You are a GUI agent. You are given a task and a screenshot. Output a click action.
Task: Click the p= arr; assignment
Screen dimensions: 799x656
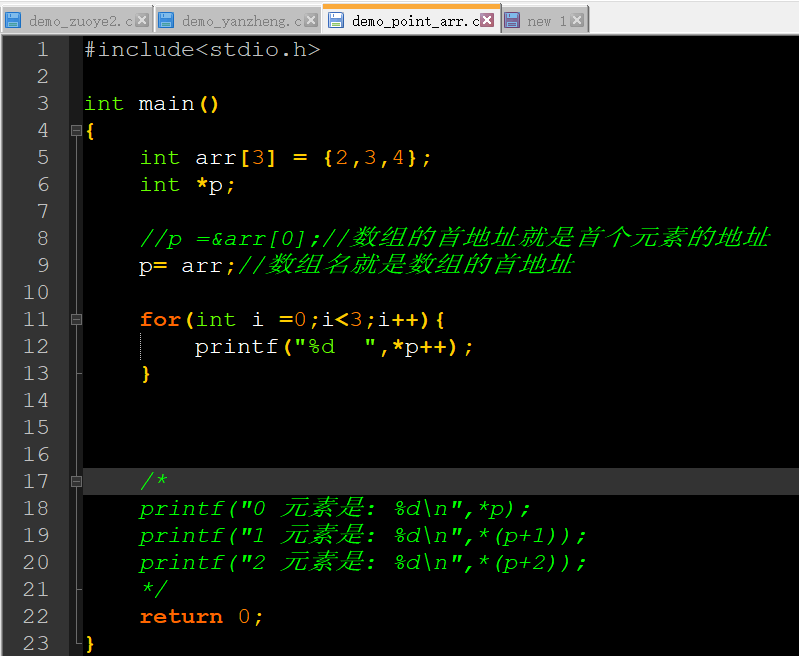pyautogui.click(x=187, y=266)
